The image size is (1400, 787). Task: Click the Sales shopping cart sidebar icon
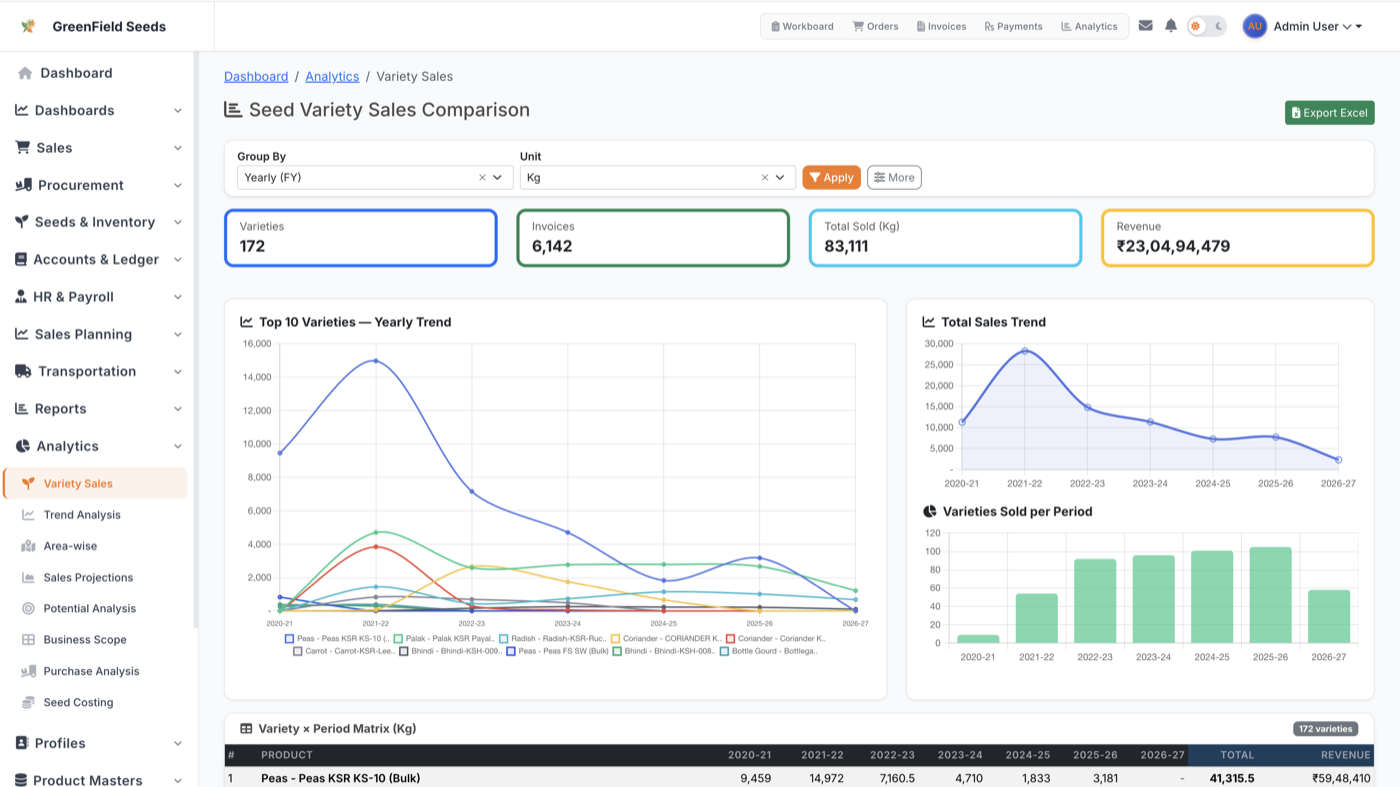pos(22,147)
